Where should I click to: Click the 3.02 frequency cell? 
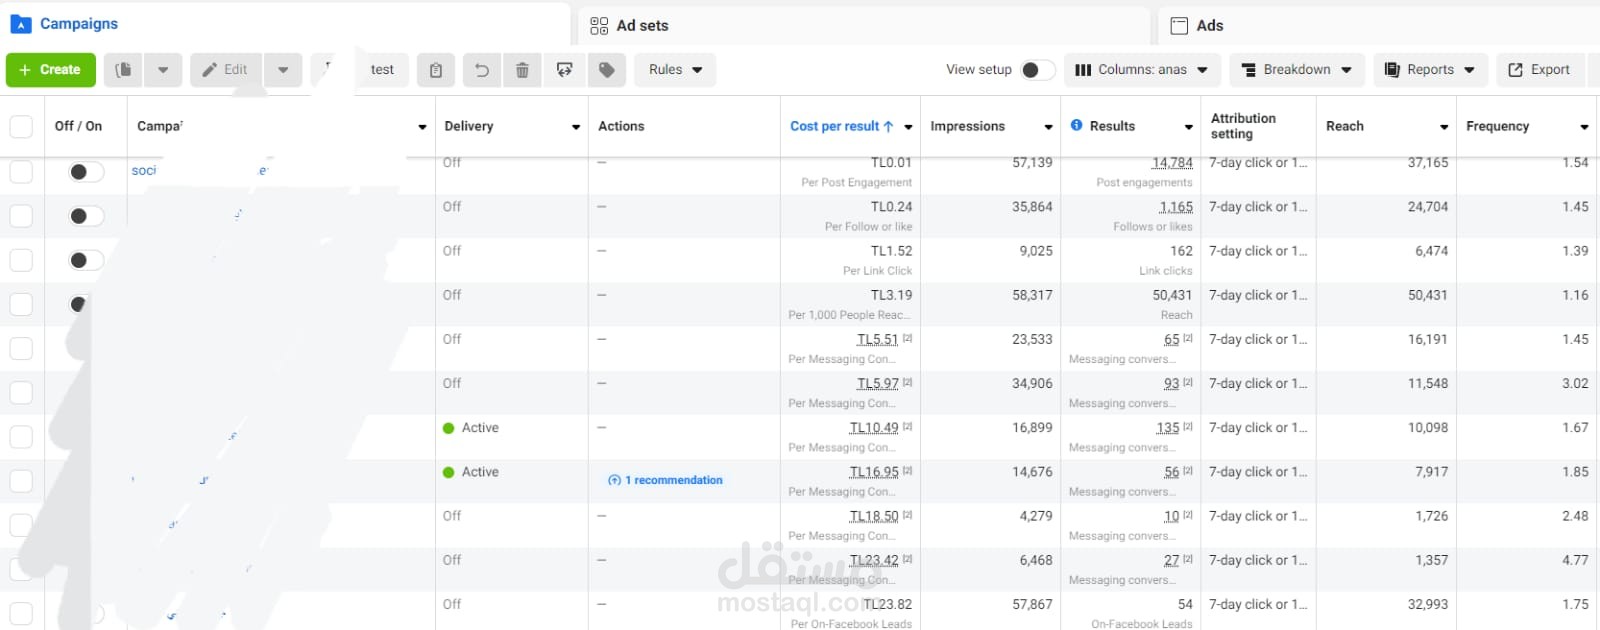click(x=1575, y=384)
